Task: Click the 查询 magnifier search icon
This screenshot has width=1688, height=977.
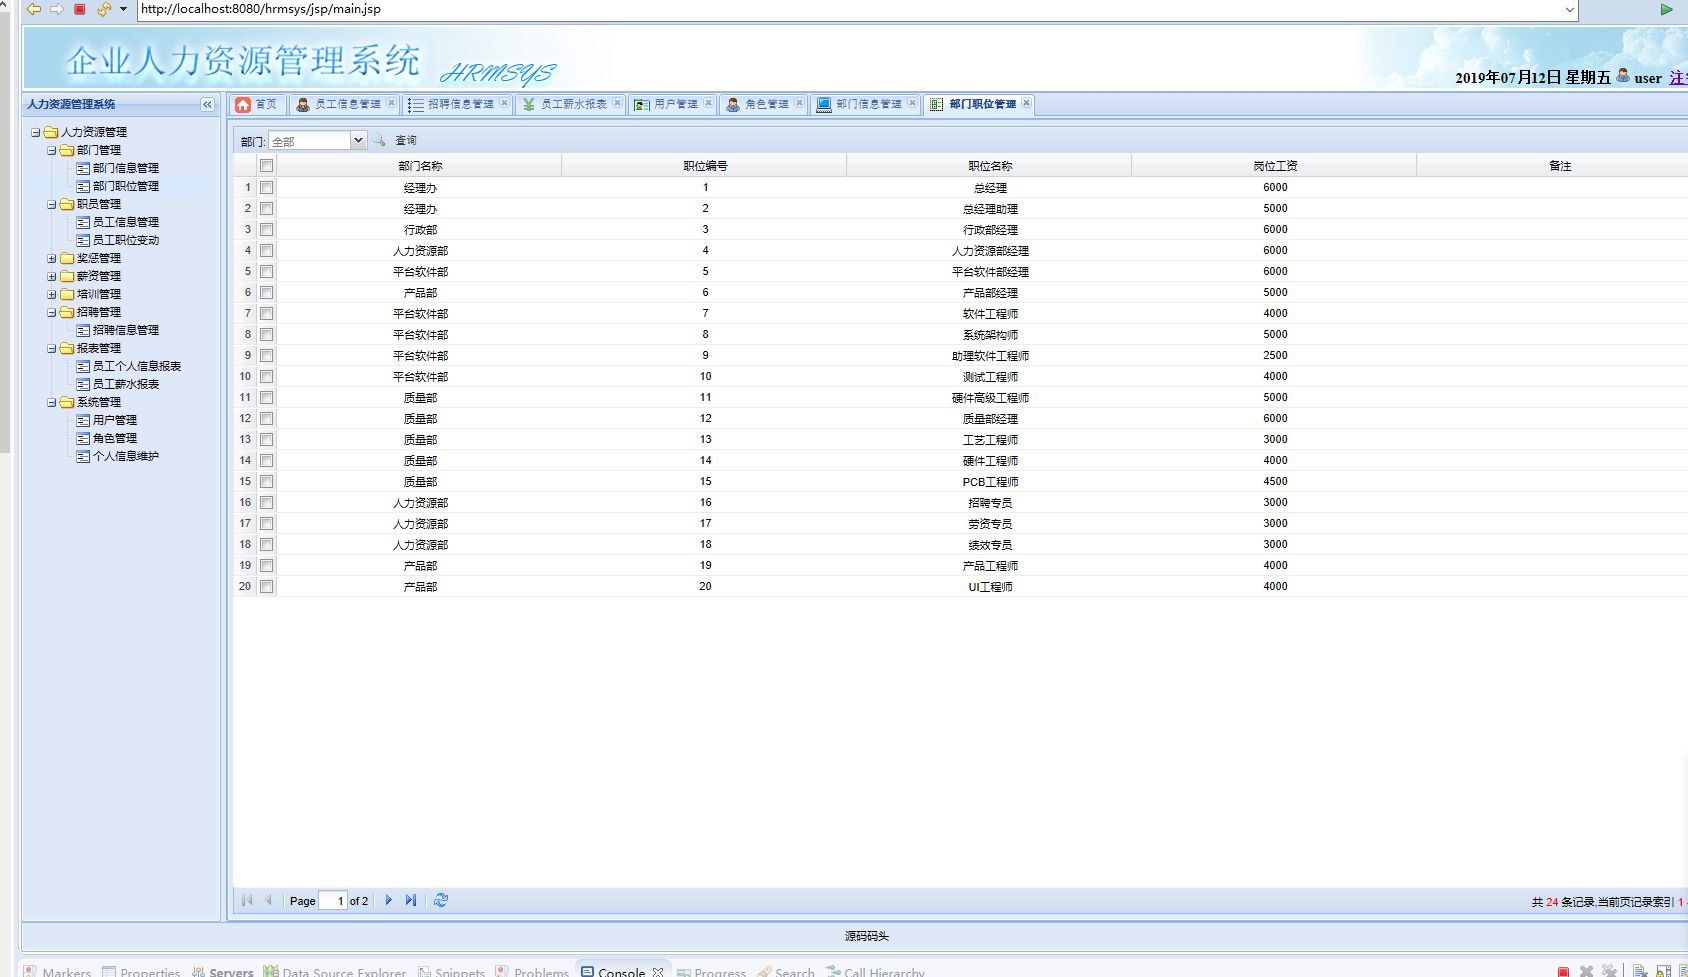Action: [x=380, y=141]
